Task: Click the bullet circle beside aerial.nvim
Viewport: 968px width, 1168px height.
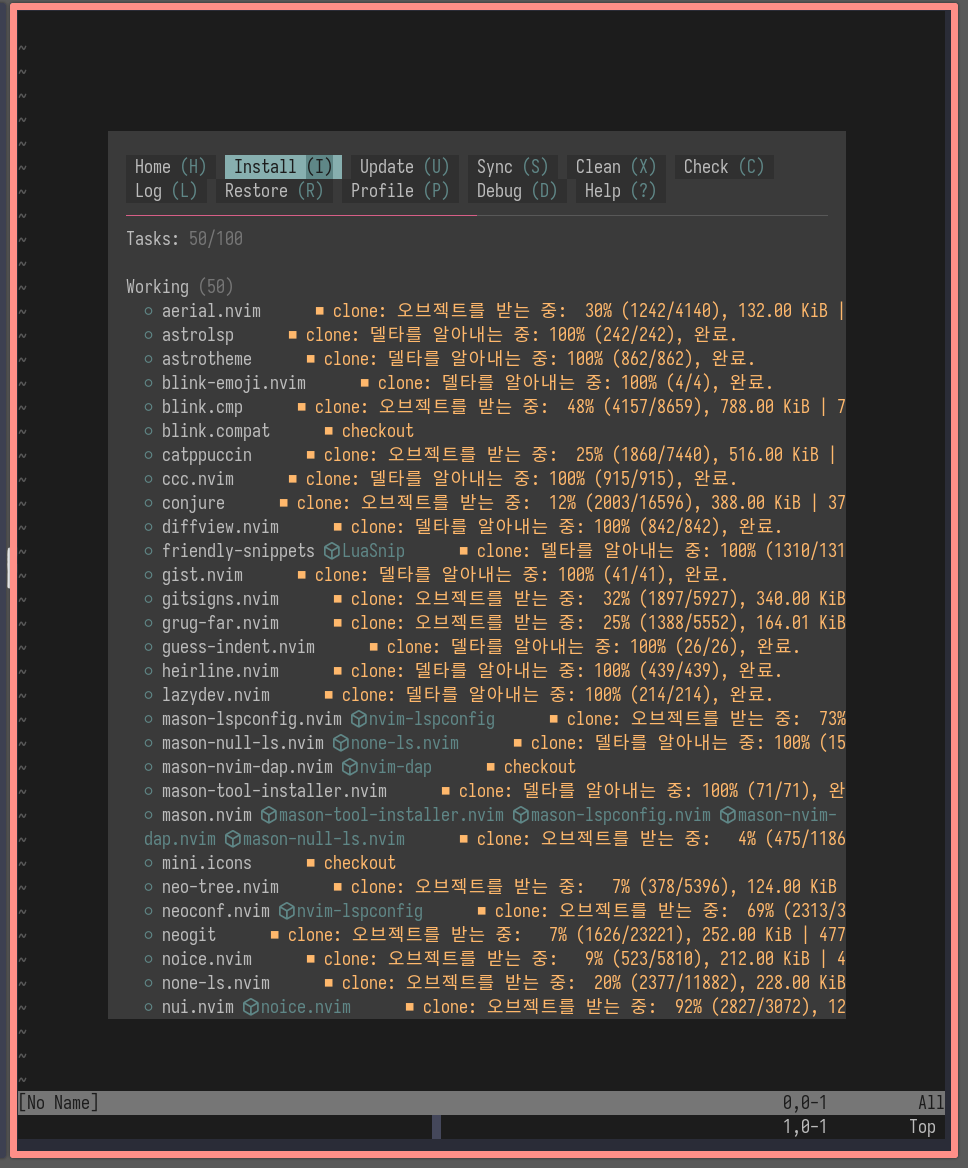Action: click(149, 311)
